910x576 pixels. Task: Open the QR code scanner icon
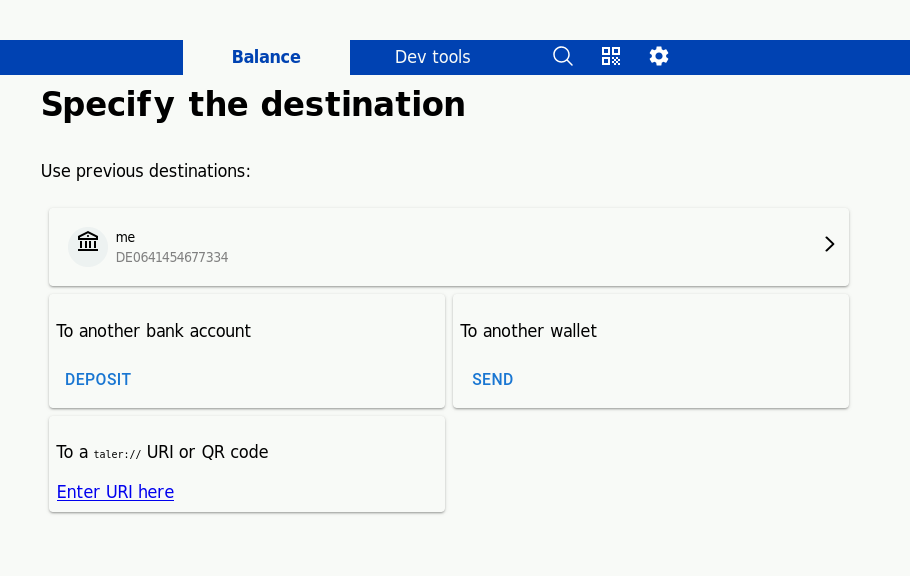611,56
